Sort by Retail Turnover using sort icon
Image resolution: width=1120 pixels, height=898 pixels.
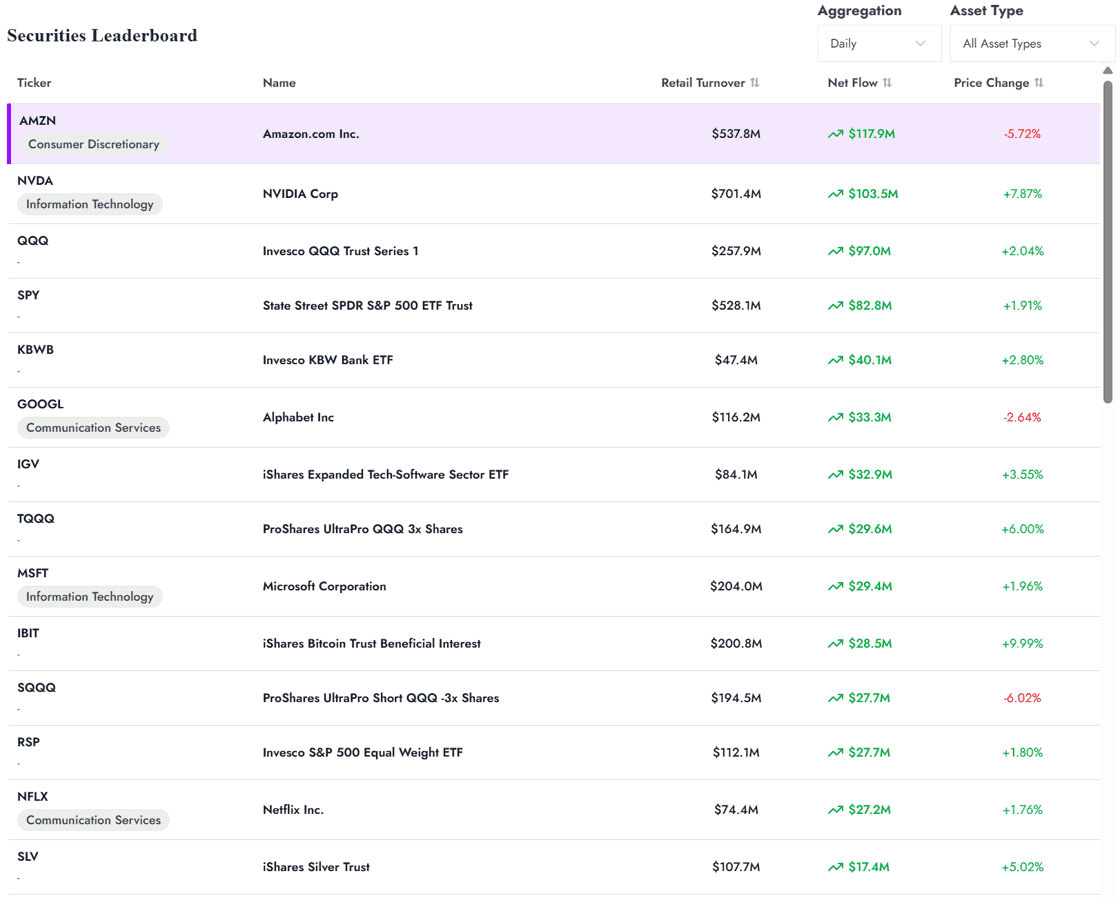pyautogui.click(x=755, y=83)
